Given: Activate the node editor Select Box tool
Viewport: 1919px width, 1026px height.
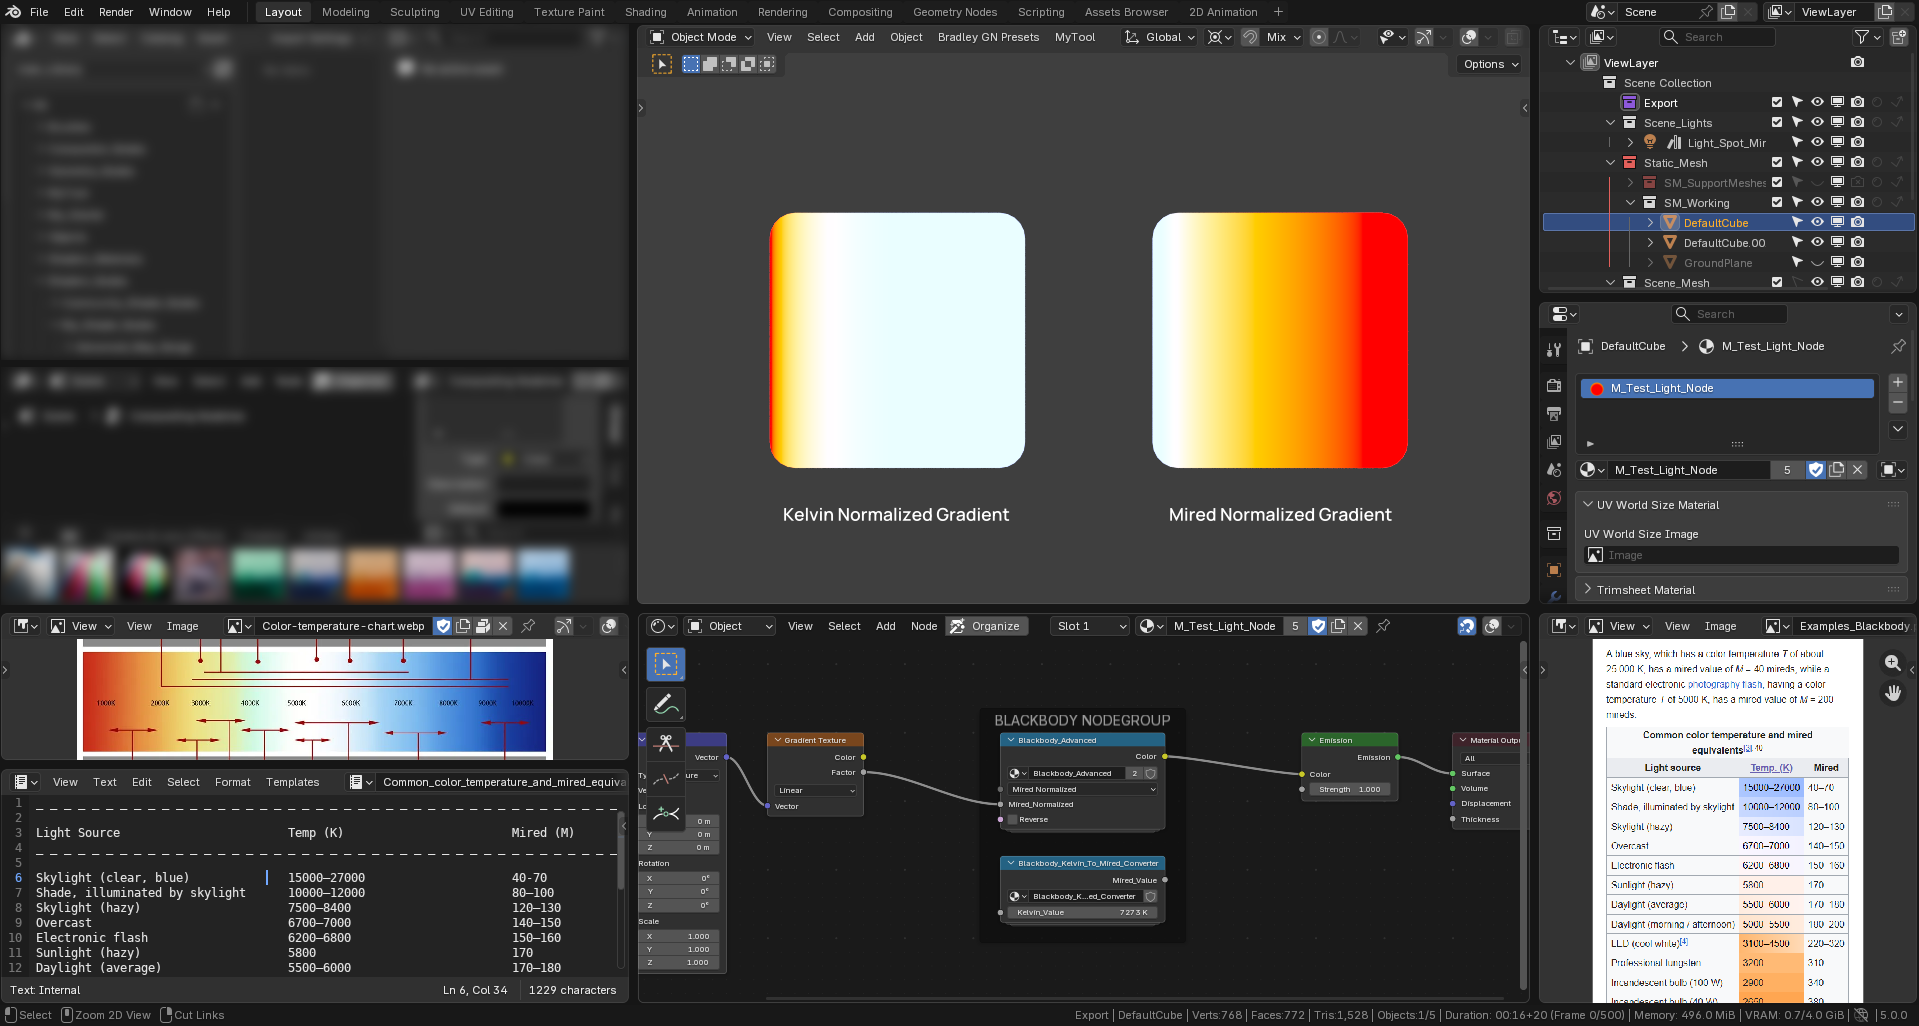Looking at the screenshot, I should coord(666,664).
